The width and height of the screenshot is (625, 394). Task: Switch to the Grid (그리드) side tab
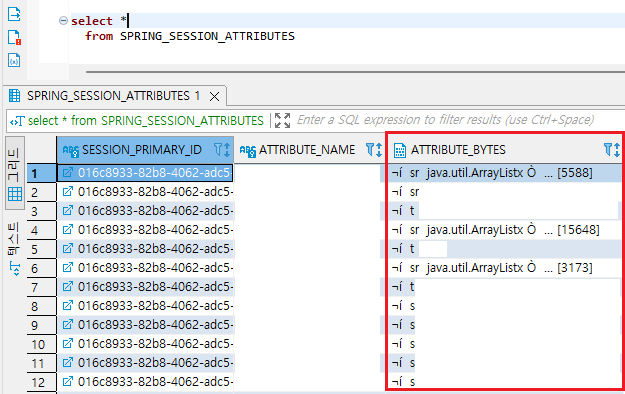(14, 173)
